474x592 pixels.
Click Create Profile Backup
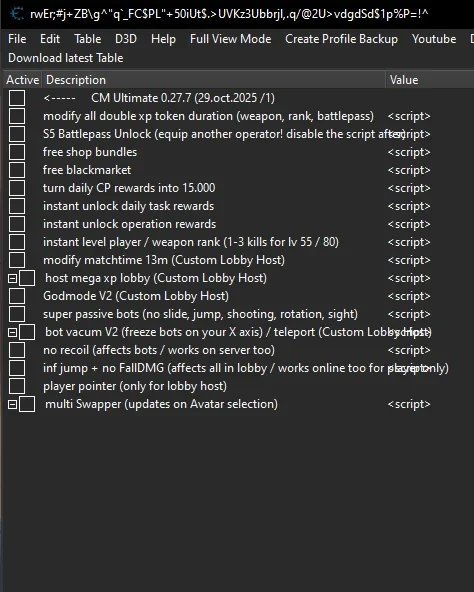[341, 39]
